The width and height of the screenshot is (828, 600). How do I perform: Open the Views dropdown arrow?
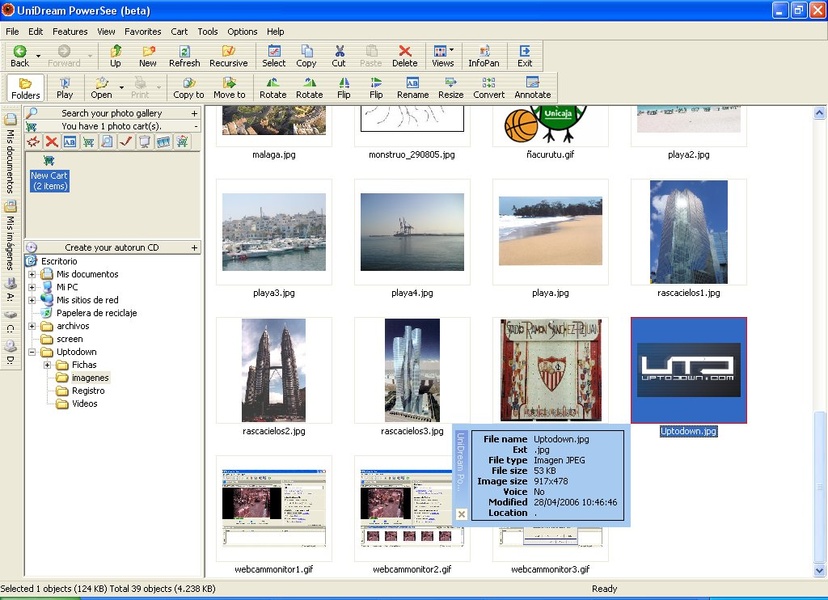click(451, 50)
